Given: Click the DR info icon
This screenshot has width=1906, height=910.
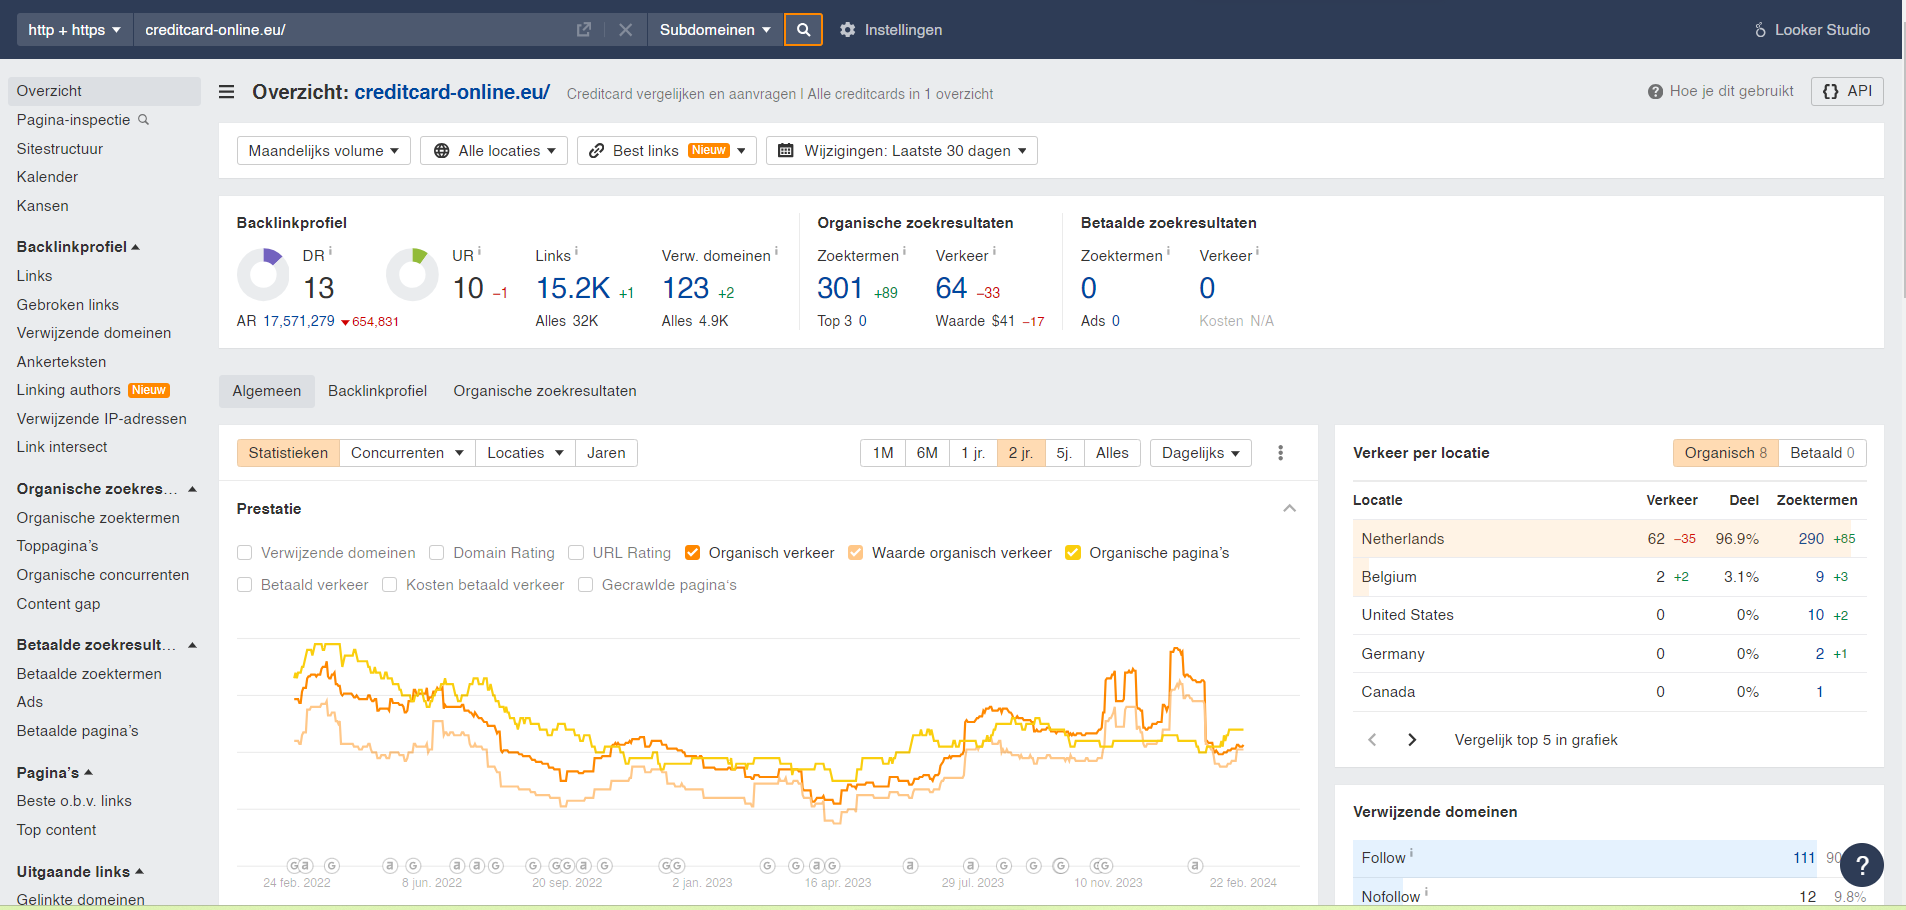Looking at the screenshot, I should (x=330, y=251).
